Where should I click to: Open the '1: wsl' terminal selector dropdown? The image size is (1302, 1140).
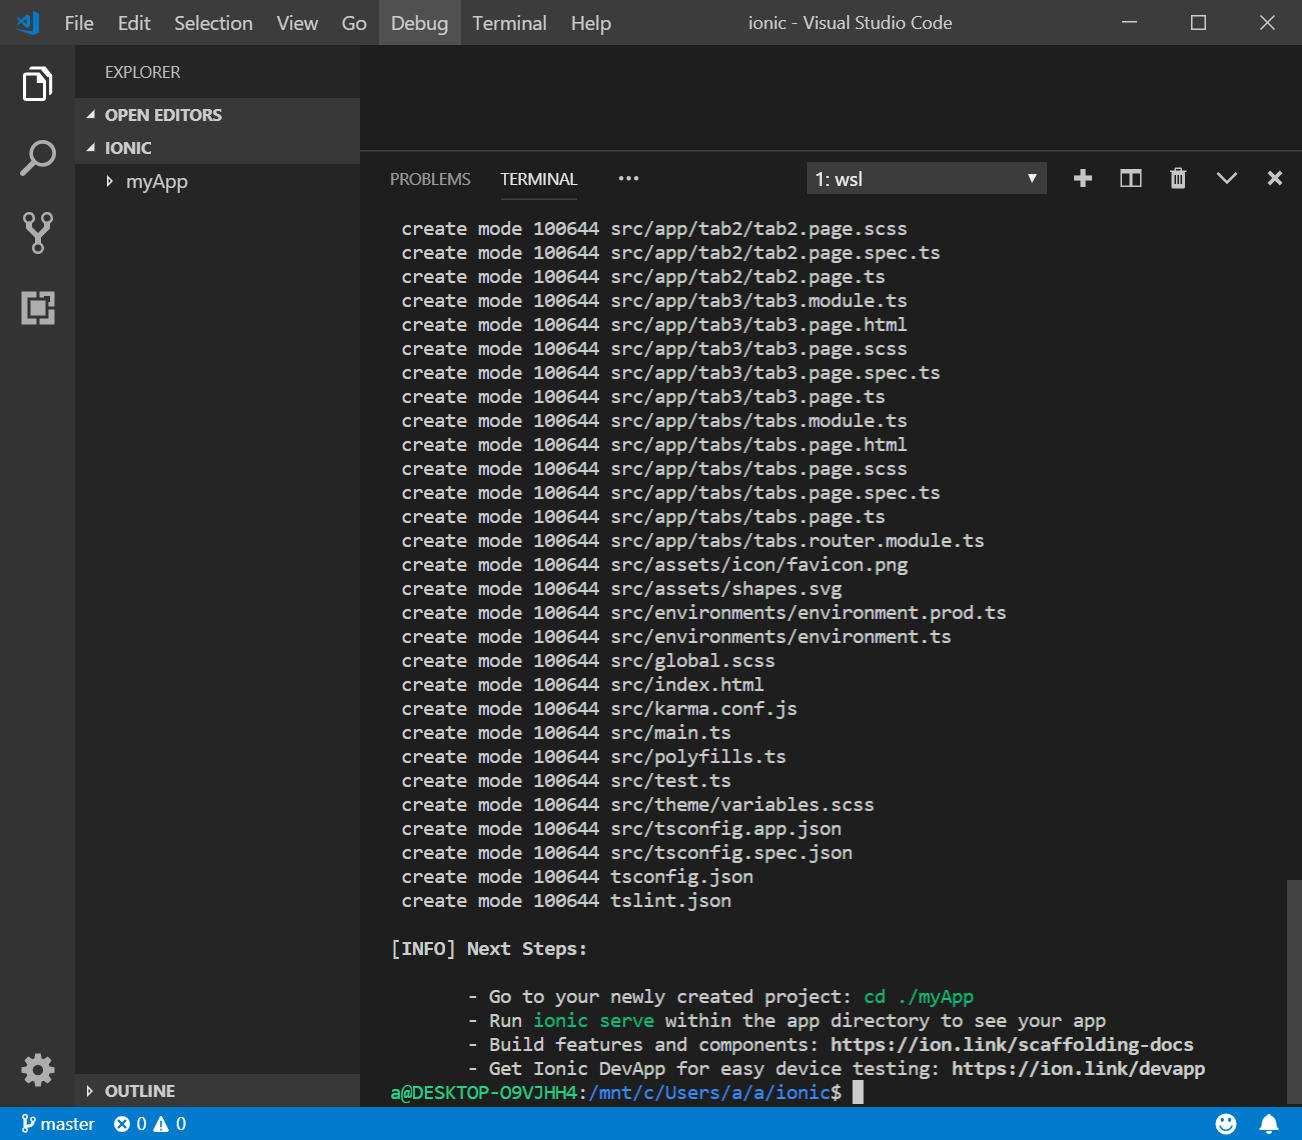tap(926, 179)
